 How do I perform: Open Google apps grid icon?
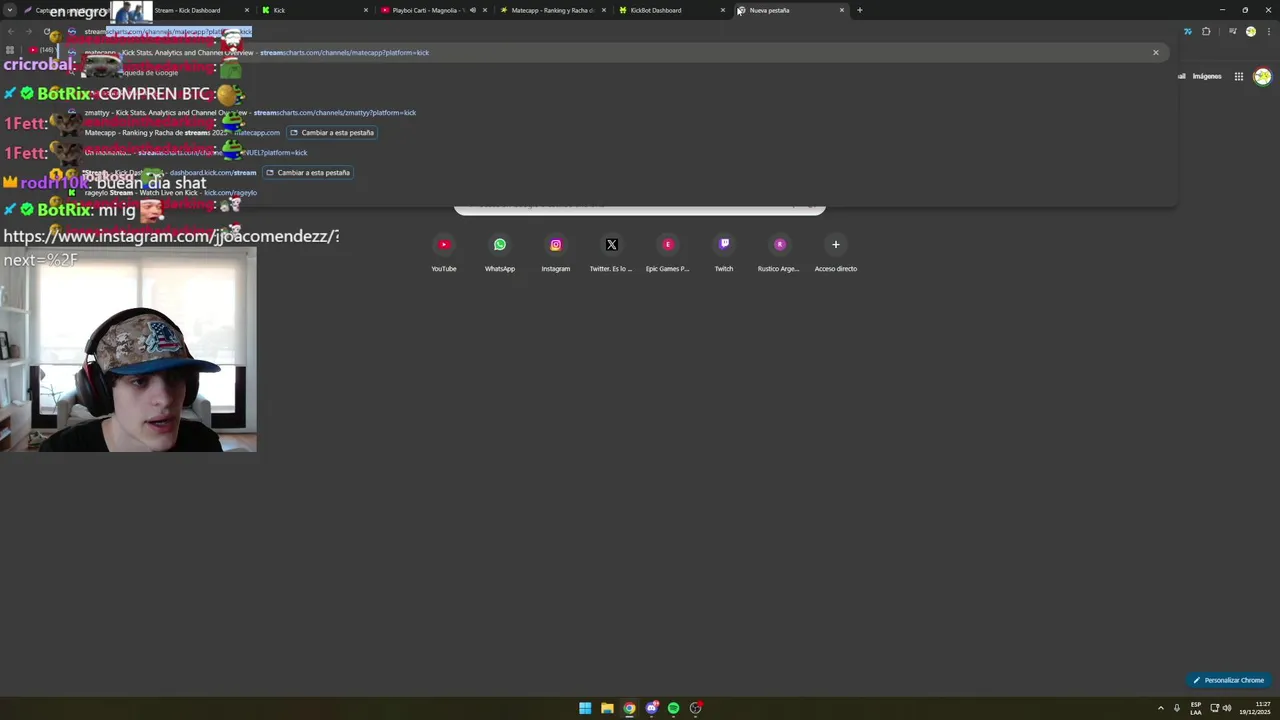point(1238,76)
